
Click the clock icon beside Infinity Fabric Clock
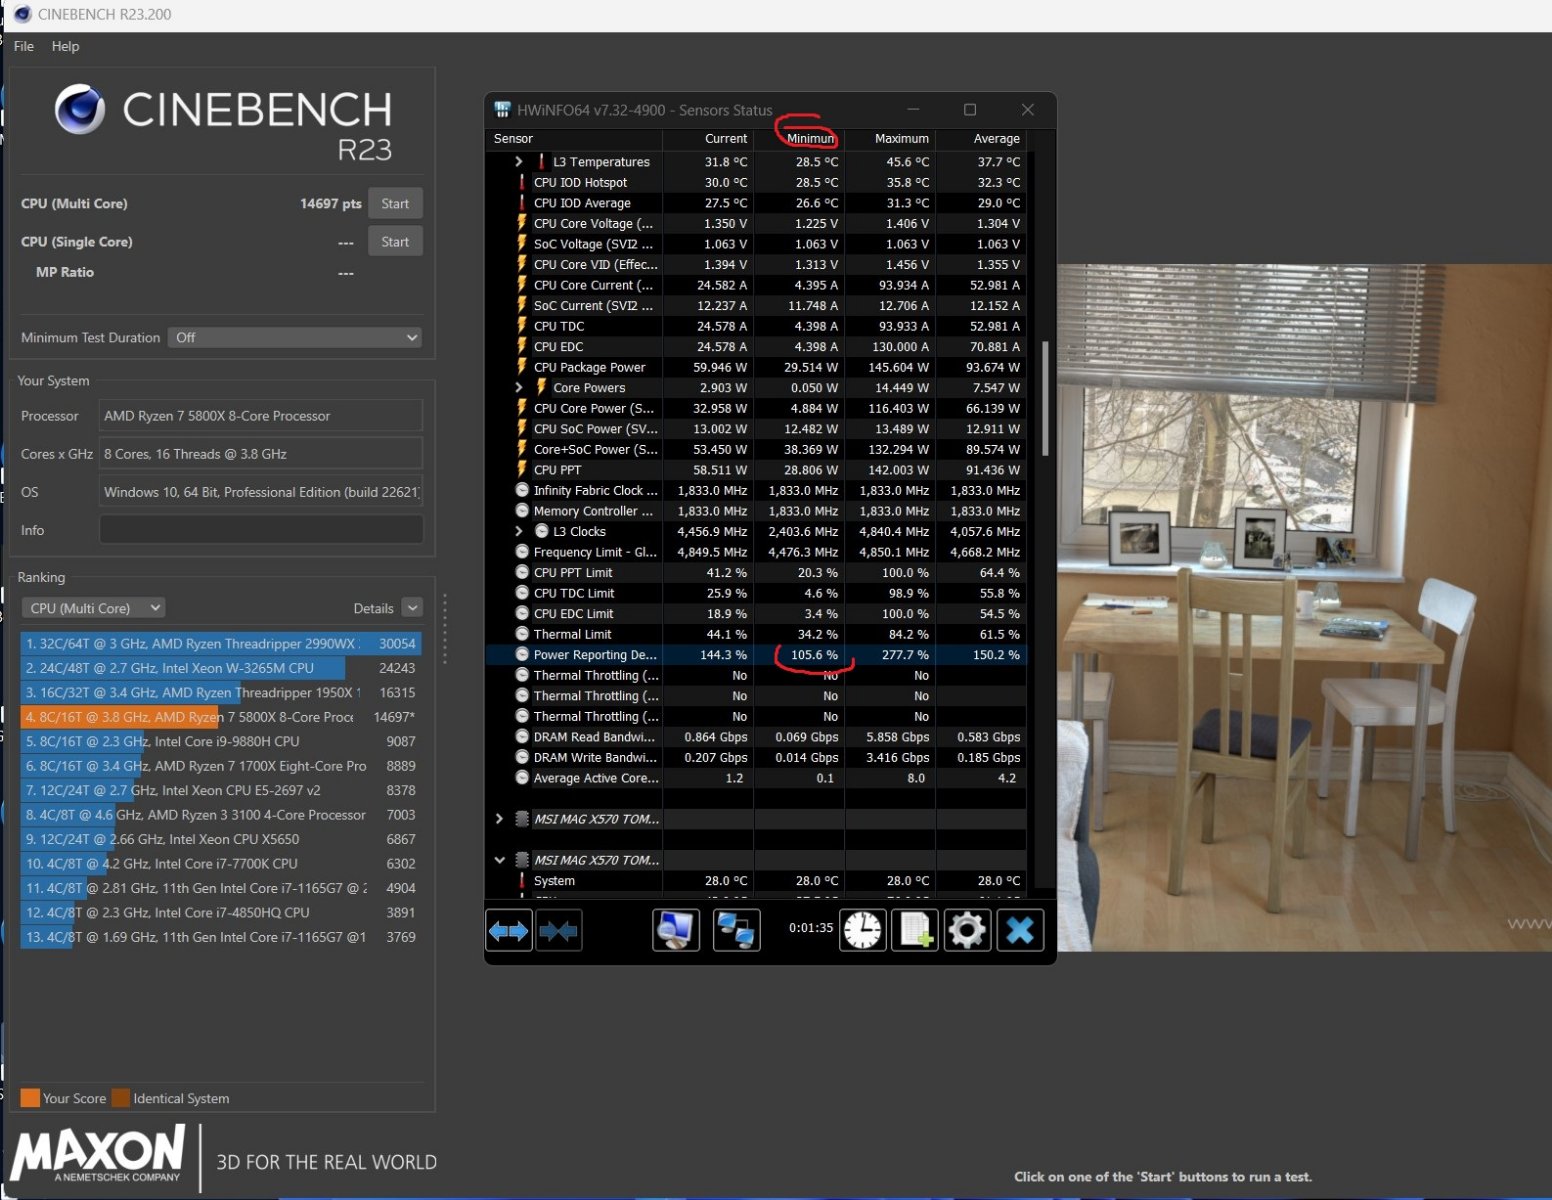tap(522, 490)
